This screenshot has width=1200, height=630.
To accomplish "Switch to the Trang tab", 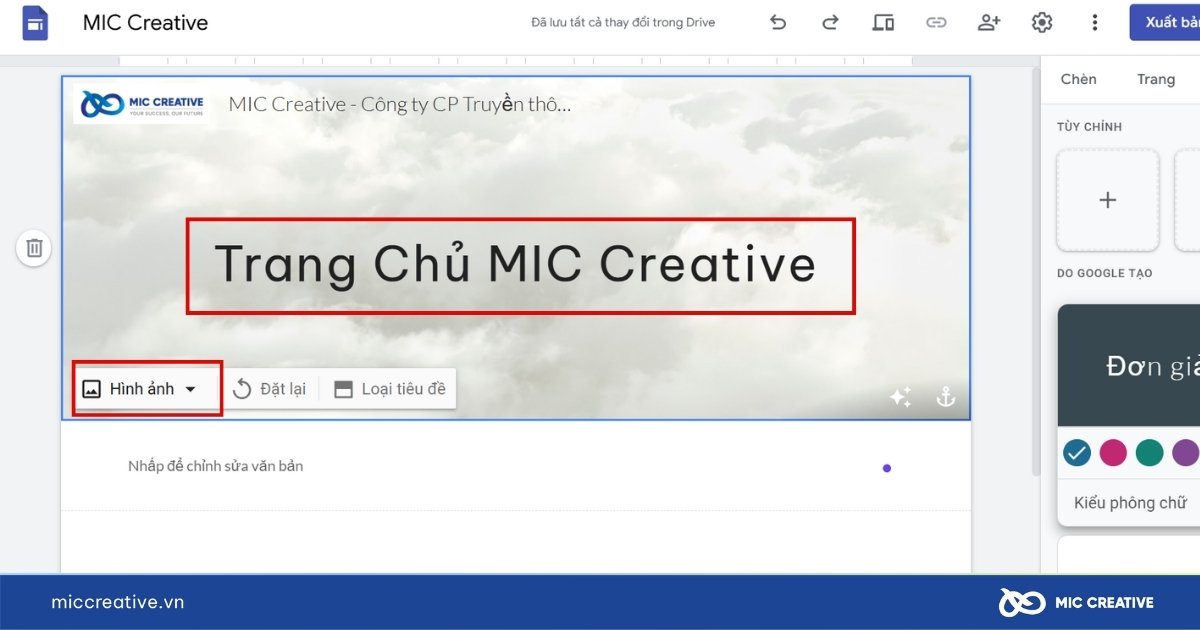I will point(1156,79).
